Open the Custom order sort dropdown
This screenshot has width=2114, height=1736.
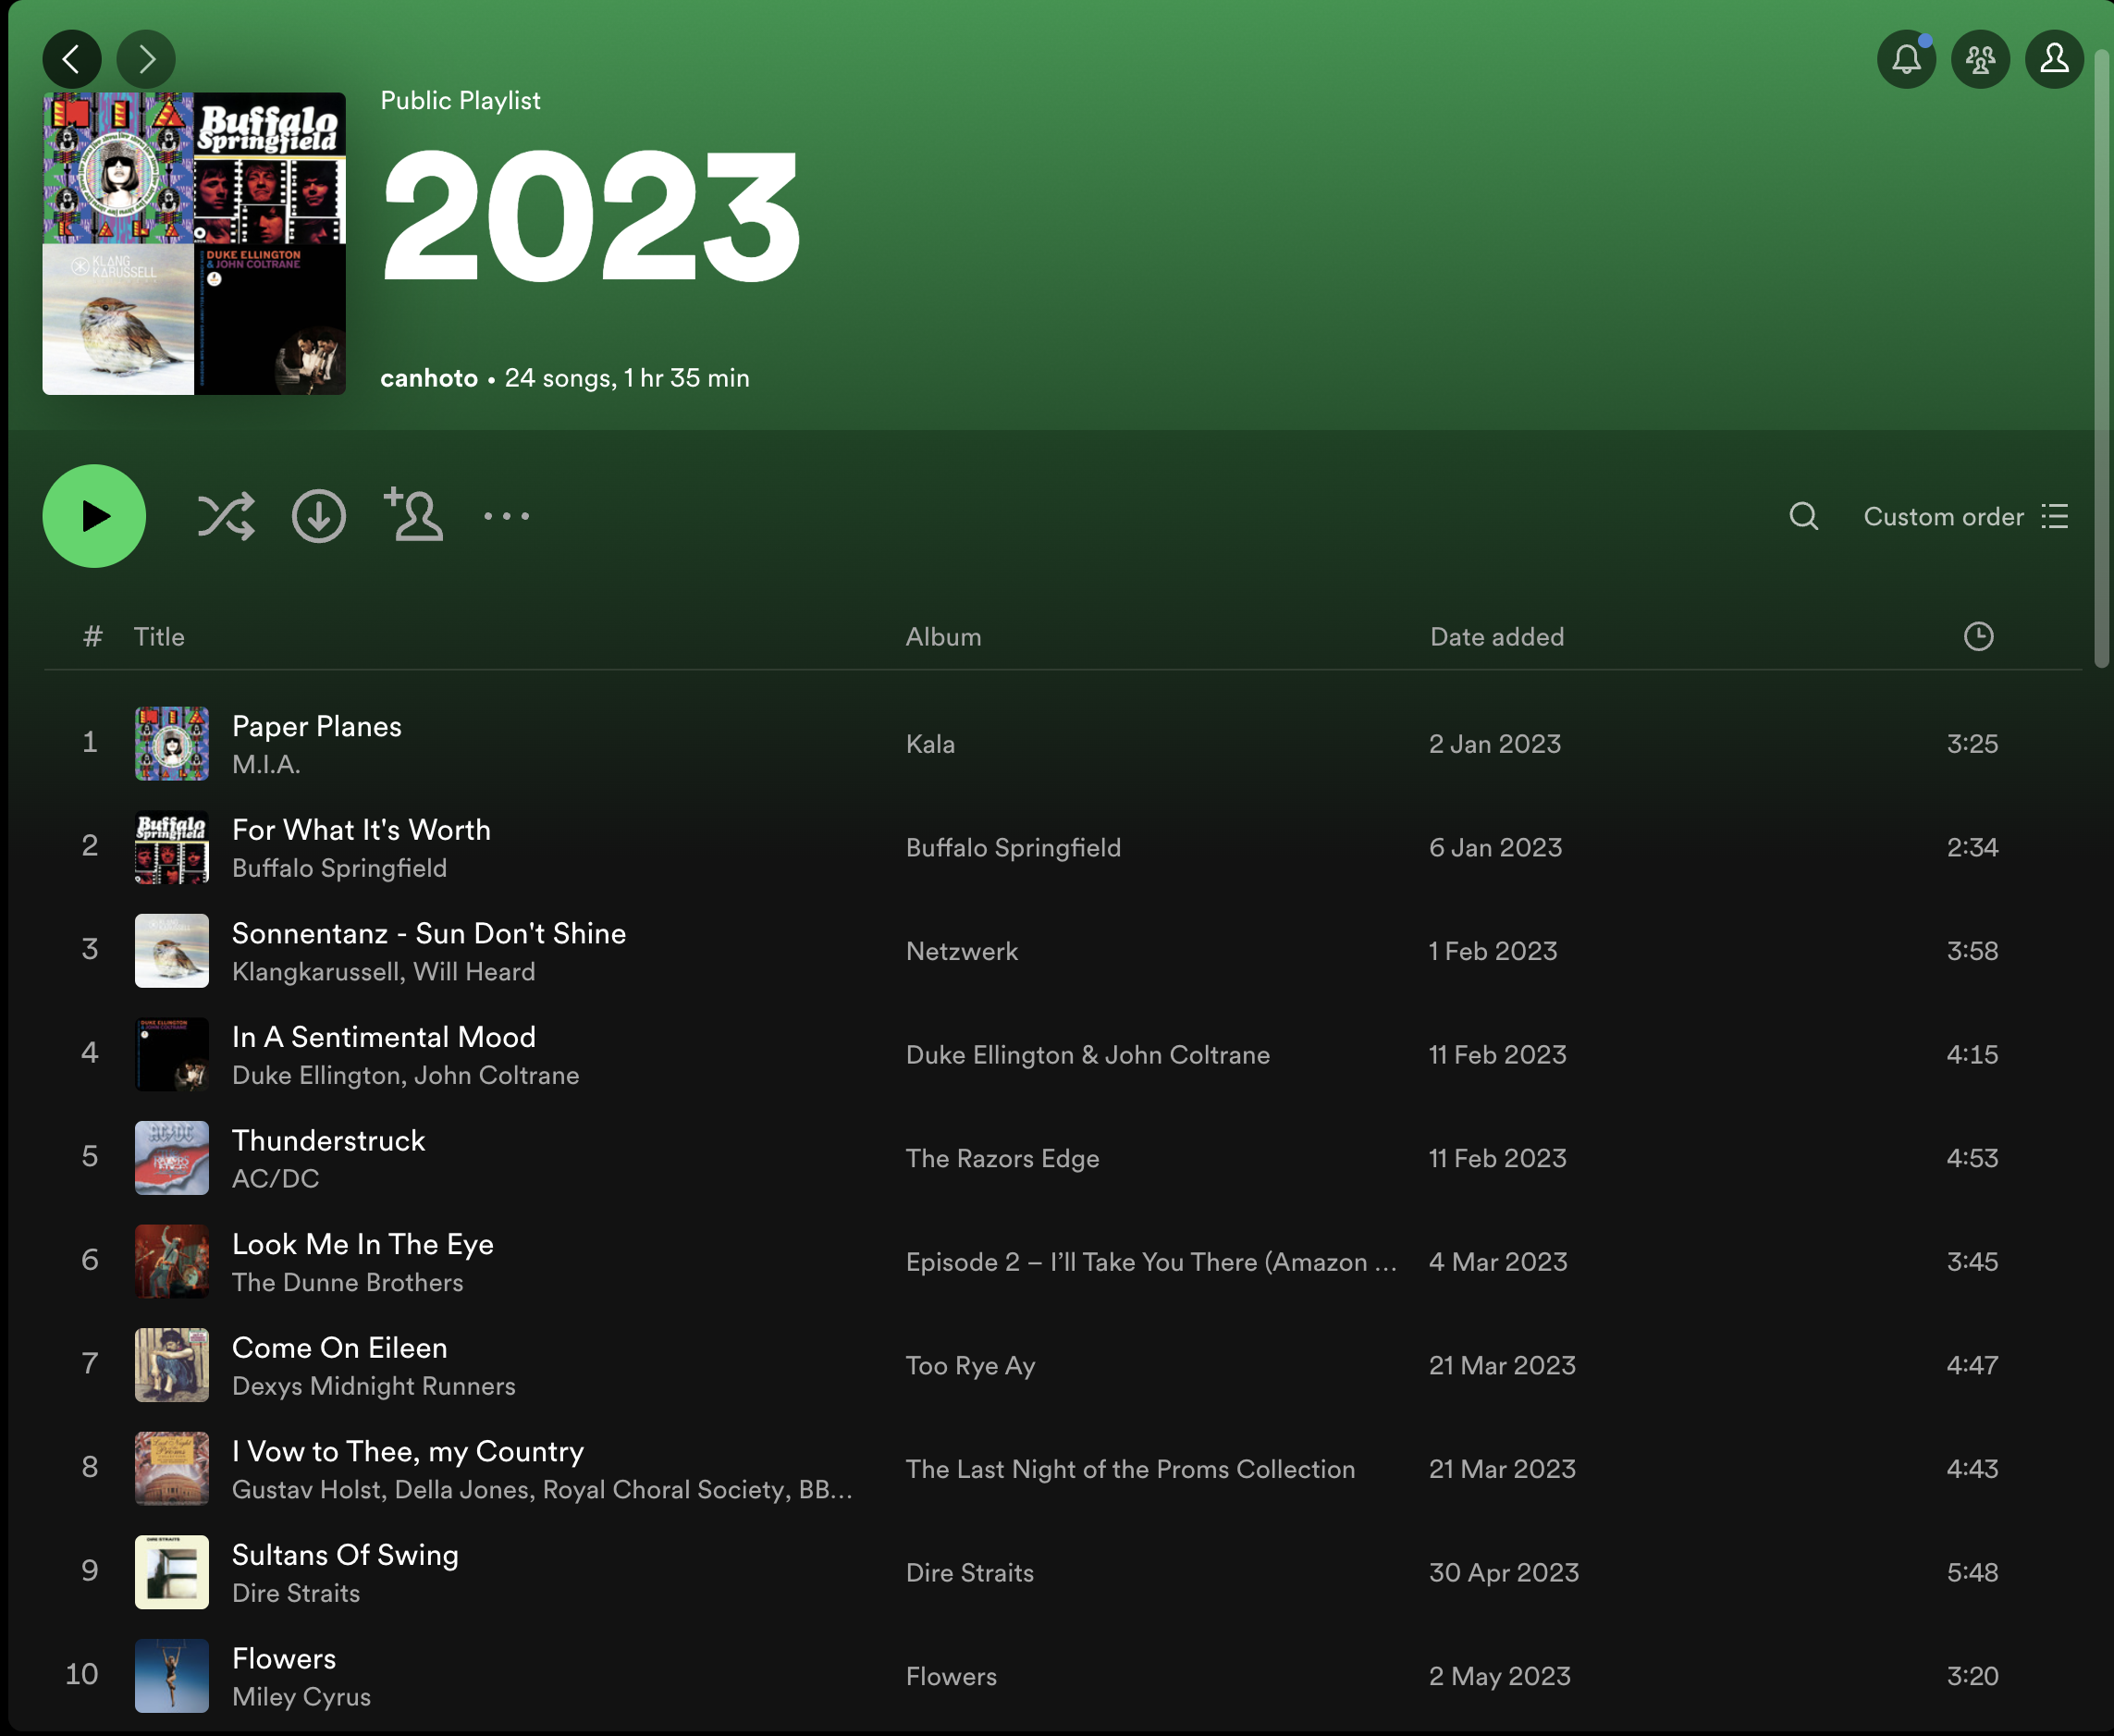(x=1964, y=517)
